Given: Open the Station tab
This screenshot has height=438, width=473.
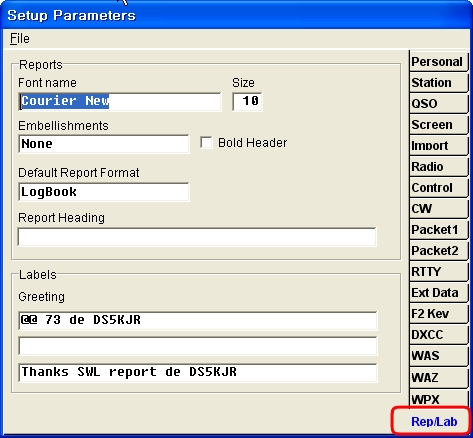Looking at the screenshot, I should point(439,83).
